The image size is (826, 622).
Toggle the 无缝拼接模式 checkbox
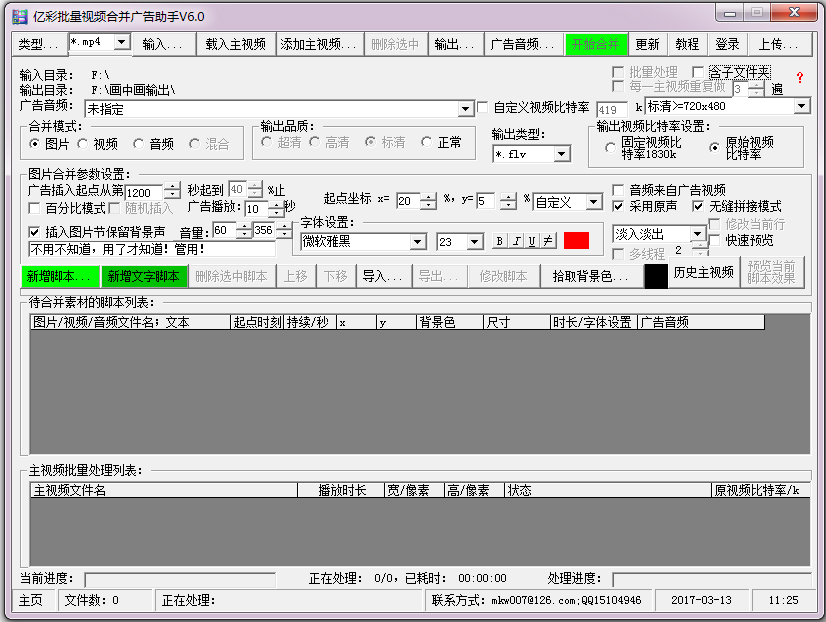pyautogui.click(x=699, y=206)
